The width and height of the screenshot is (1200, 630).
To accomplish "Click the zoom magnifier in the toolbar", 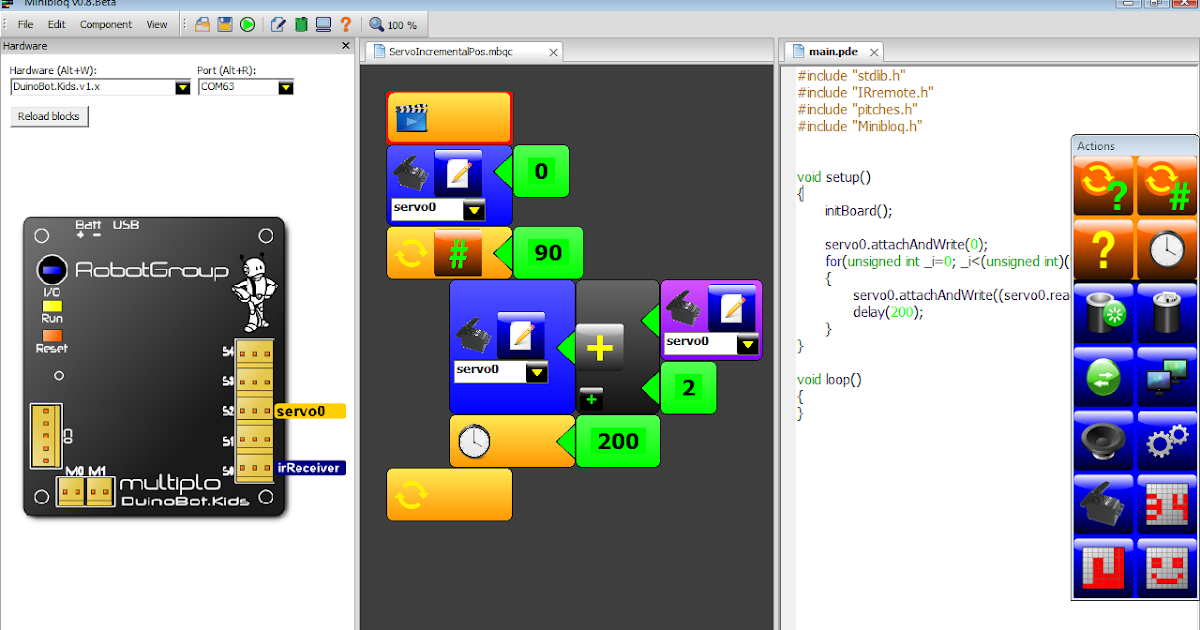I will point(375,23).
